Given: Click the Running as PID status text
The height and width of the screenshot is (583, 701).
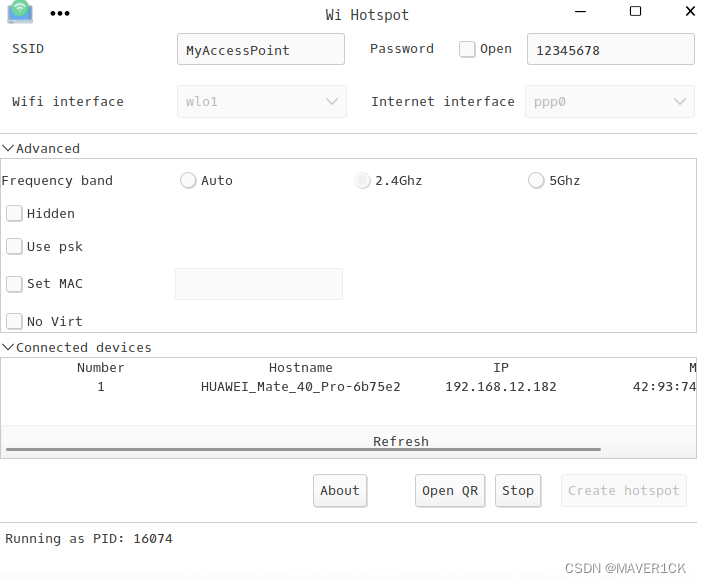Looking at the screenshot, I should (x=89, y=539).
